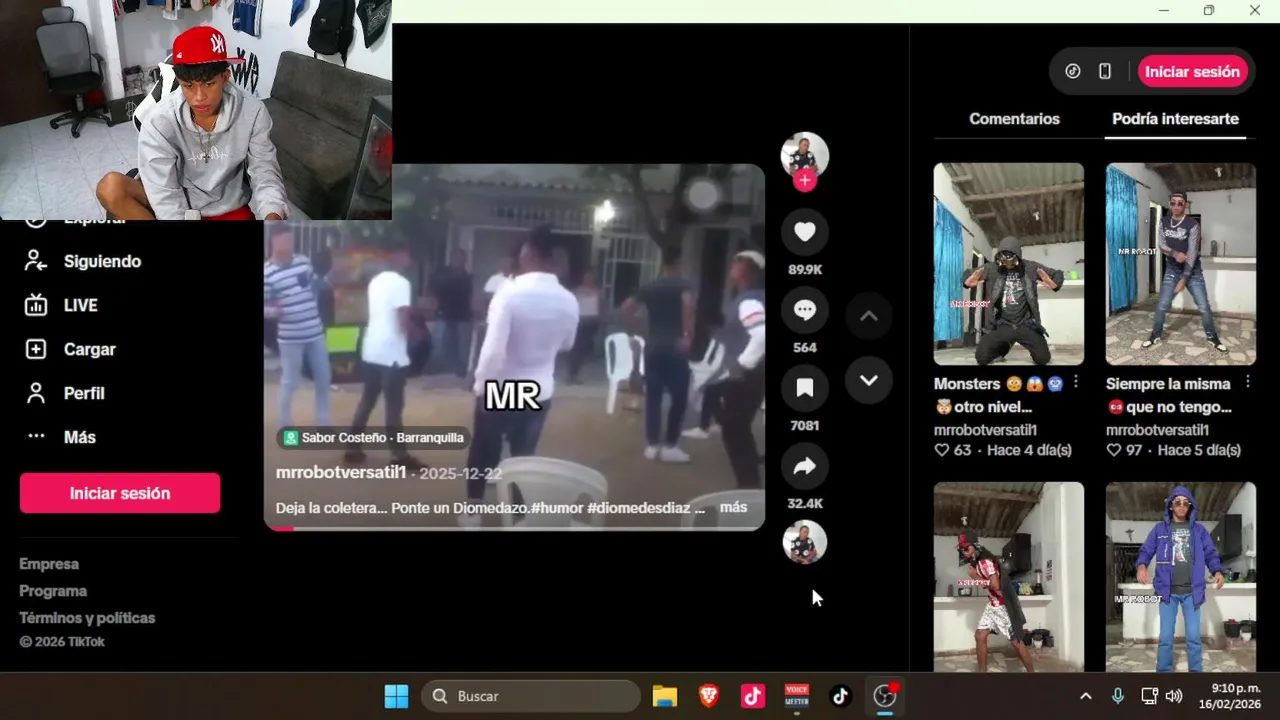Open video thumbnail with red cap dancer
Screen dimensions: 1280x720
point(1008,576)
